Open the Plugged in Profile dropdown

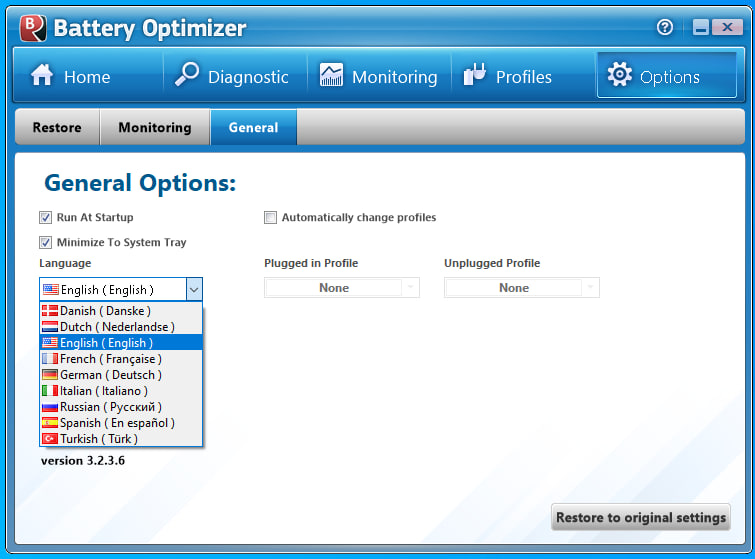[x=341, y=287]
